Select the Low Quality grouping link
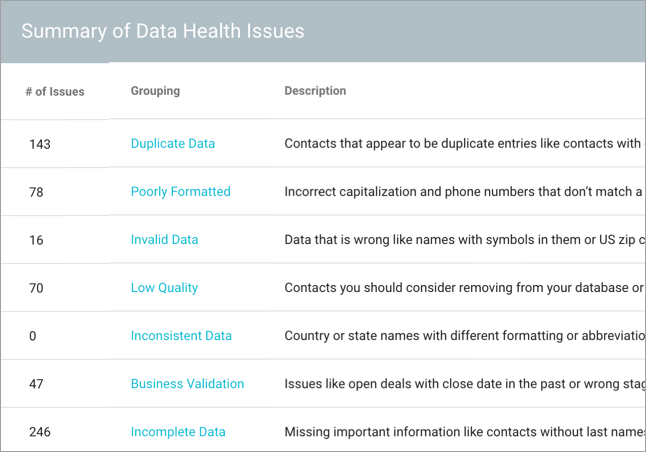 click(164, 287)
